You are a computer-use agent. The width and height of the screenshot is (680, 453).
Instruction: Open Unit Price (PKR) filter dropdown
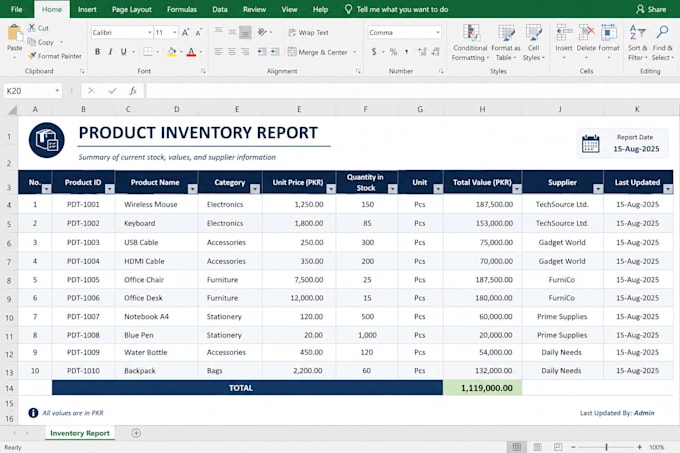point(331,189)
